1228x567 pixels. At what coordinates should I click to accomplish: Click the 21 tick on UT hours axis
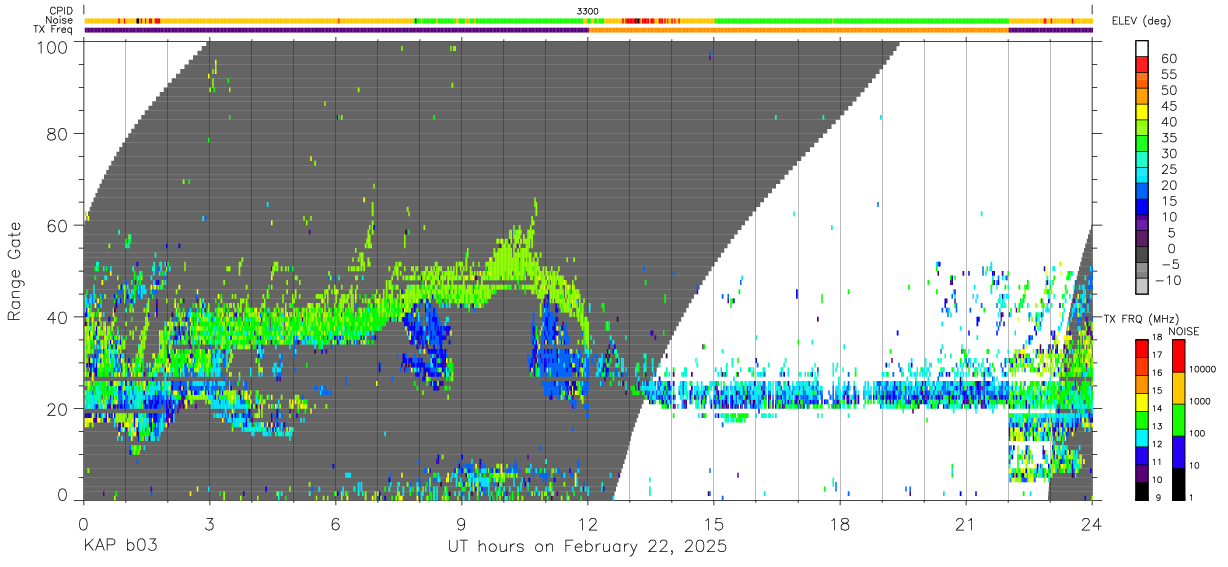[966, 523]
